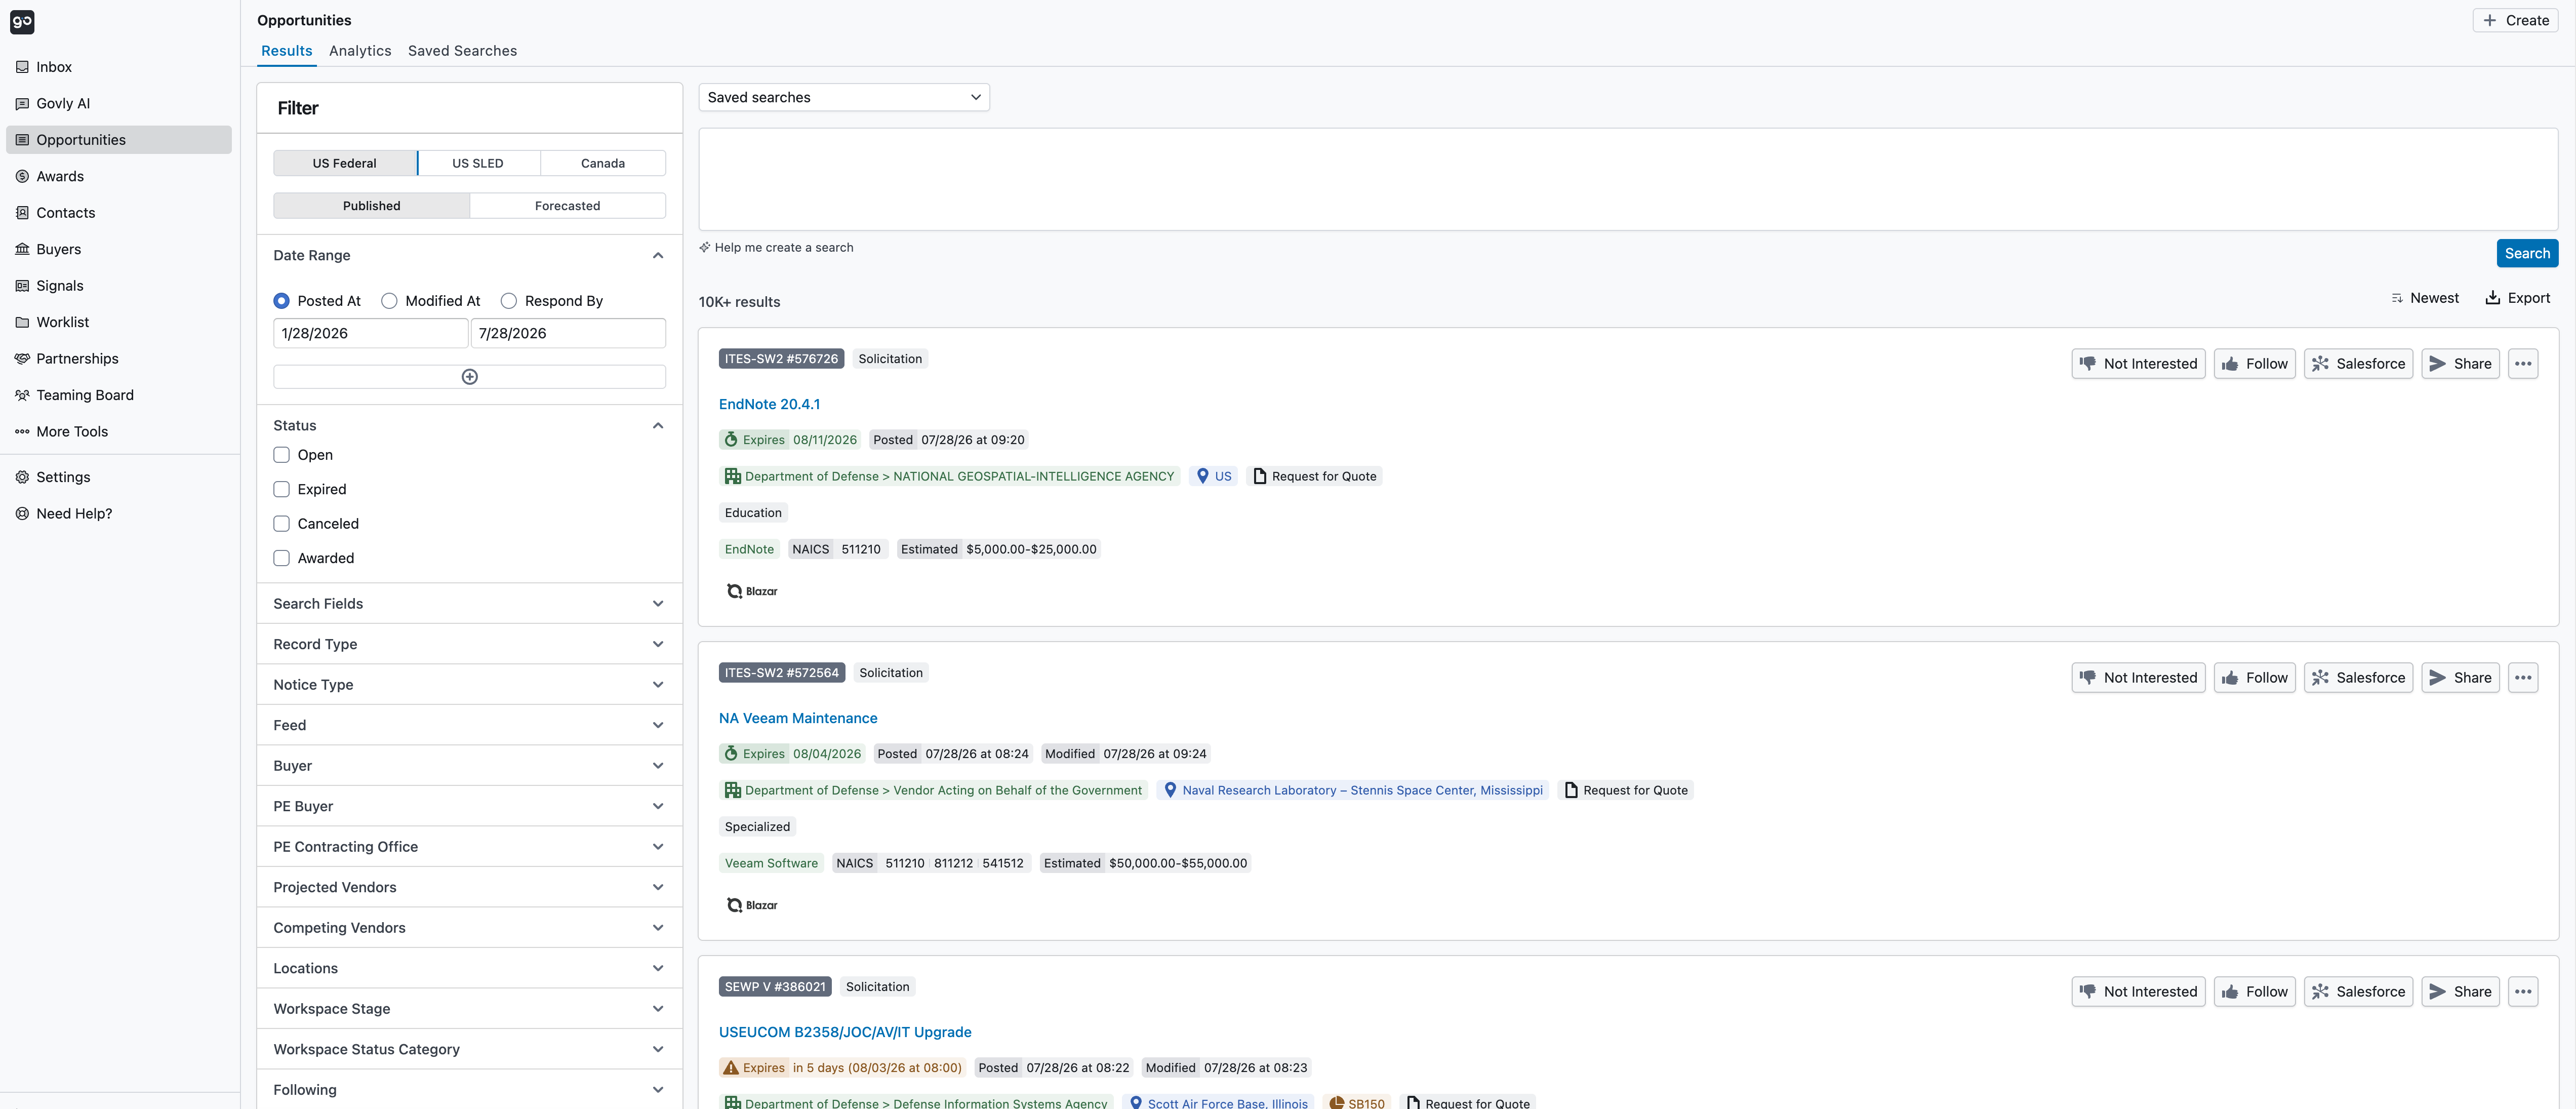Select the Modified At radio button
The height and width of the screenshot is (1109, 2576).
[x=390, y=301]
